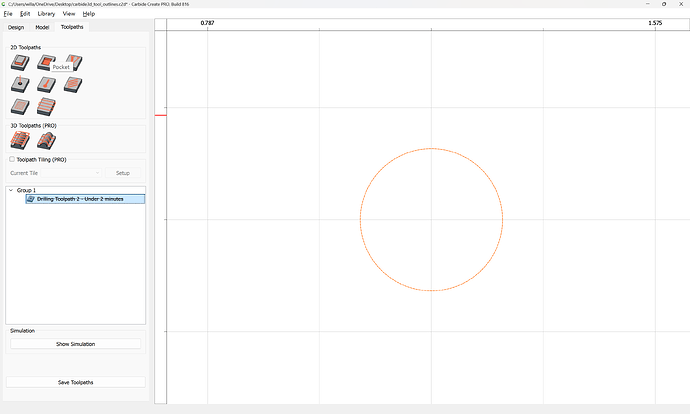Click the tiling Setup button
Screen dimensions: 690x414
123,173
